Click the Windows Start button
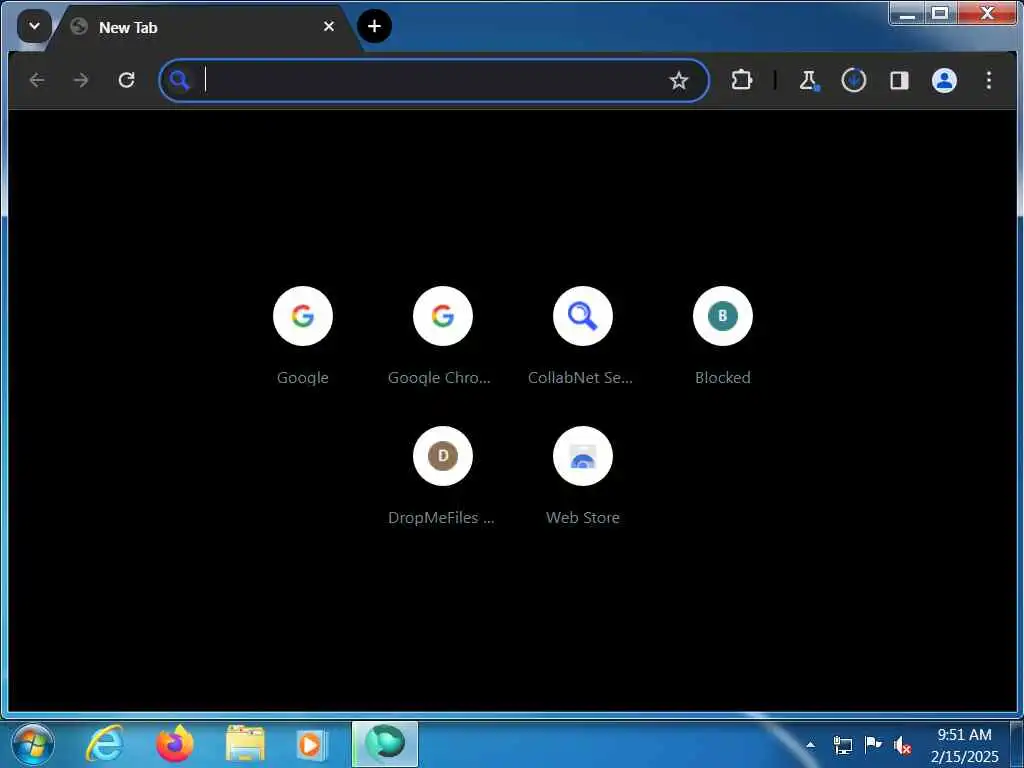This screenshot has width=1024, height=768. [33, 744]
